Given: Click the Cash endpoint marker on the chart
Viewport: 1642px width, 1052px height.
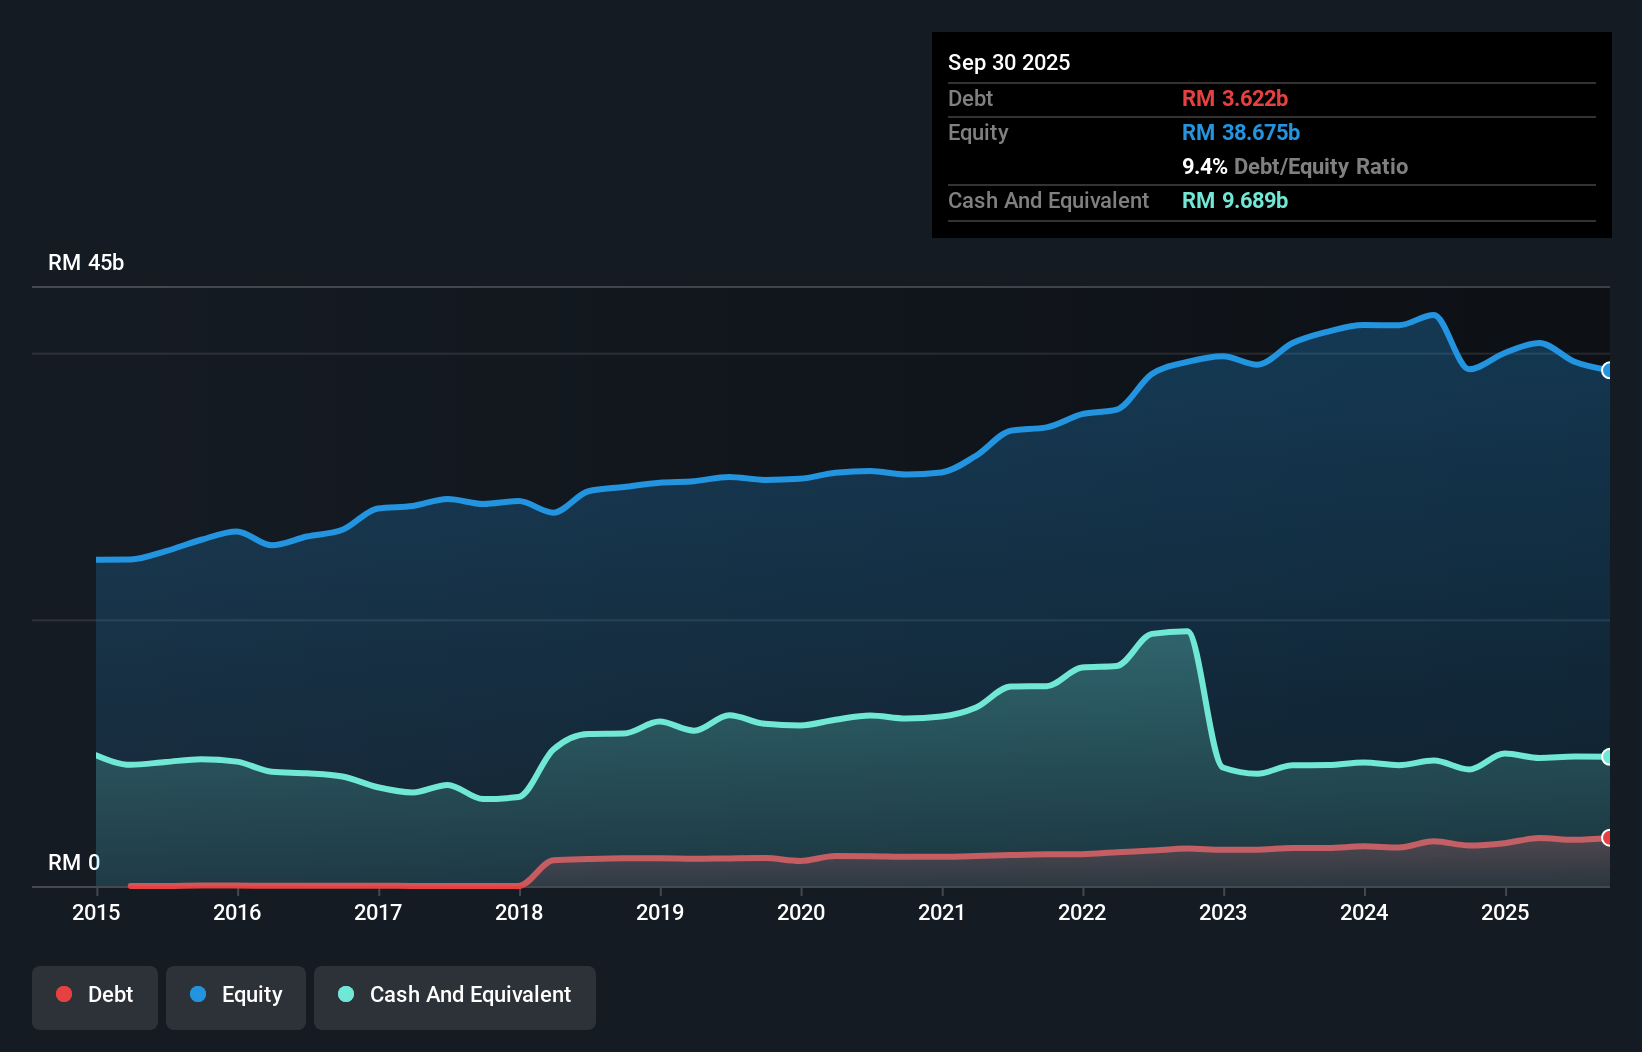Looking at the screenshot, I should (1607, 756).
